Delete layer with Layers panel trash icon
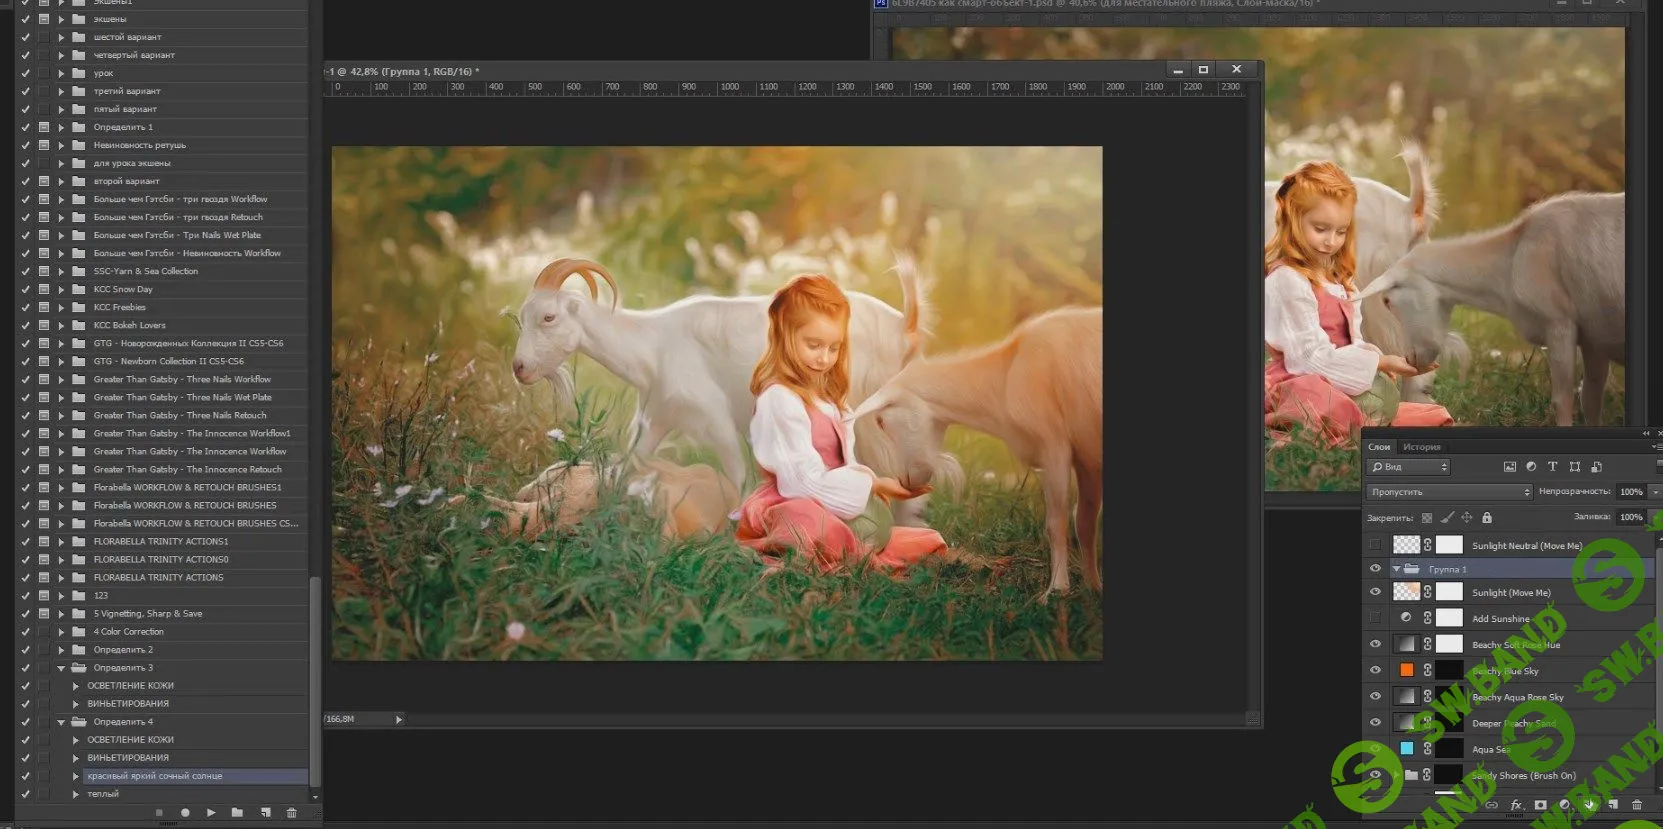 [1637, 805]
